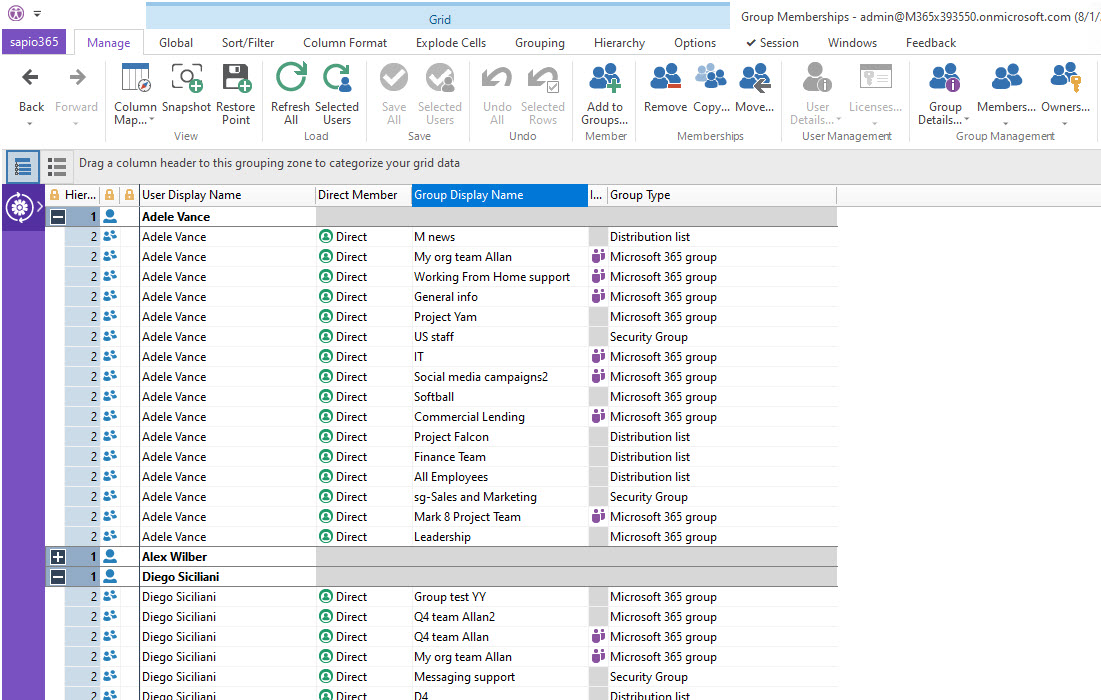
Task: Switch to the flat list view toggle
Action: point(57,167)
